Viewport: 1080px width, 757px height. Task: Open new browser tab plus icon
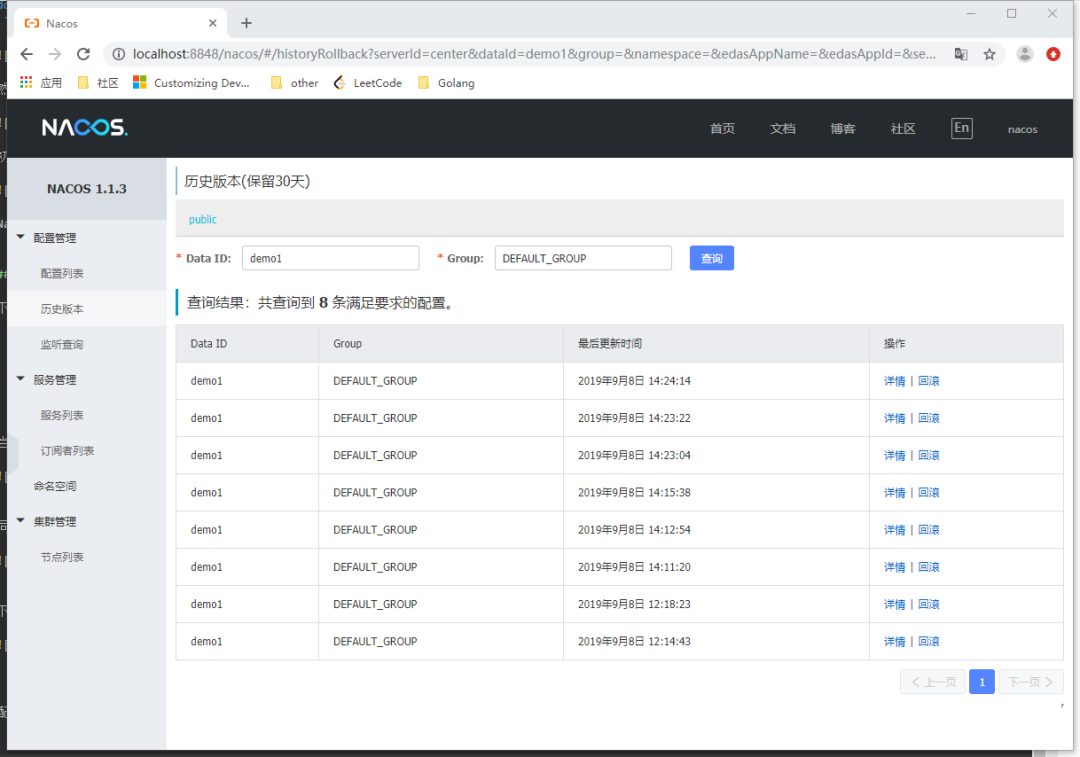247,23
